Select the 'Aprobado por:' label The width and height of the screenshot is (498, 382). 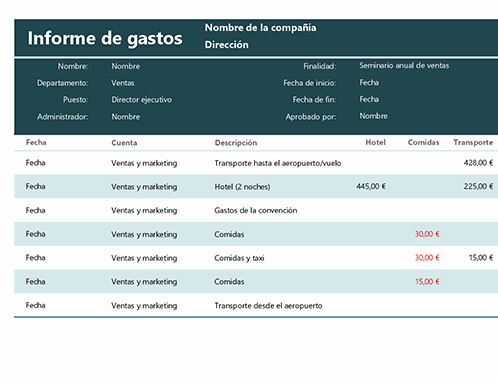(x=311, y=117)
